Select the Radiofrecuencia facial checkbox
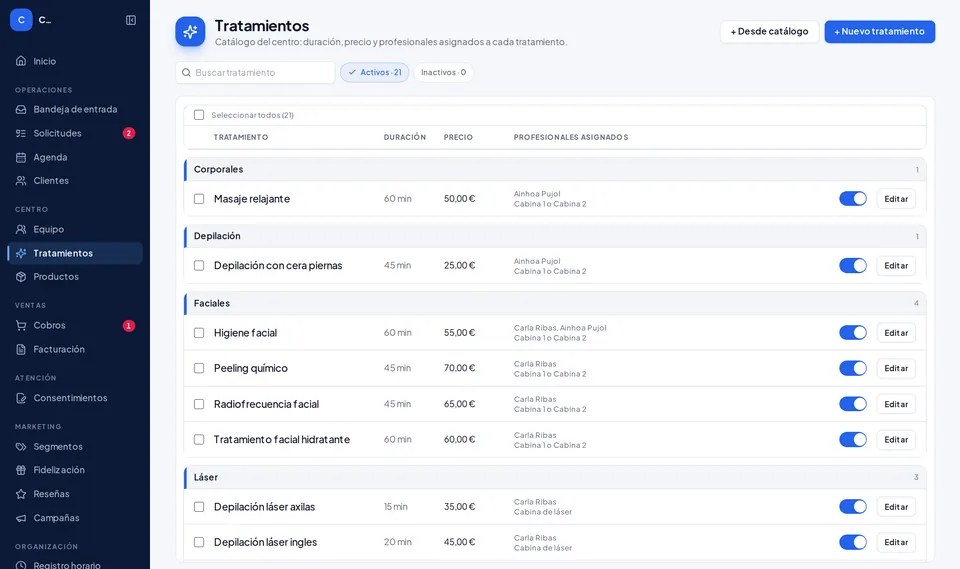This screenshot has height=569, width=960. coord(199,404)
